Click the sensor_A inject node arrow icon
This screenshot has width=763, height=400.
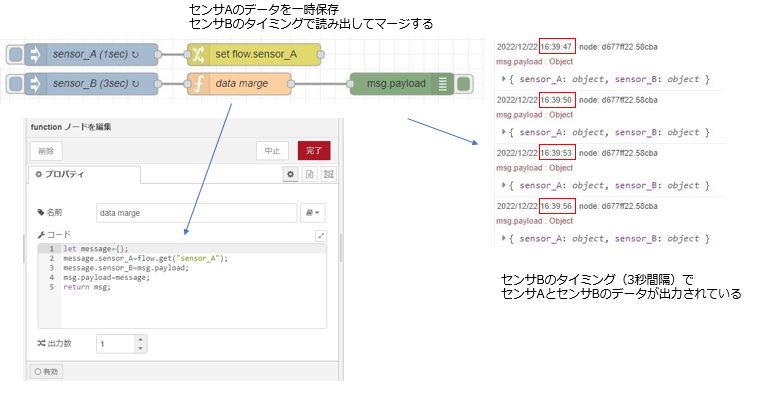point(32,54)
